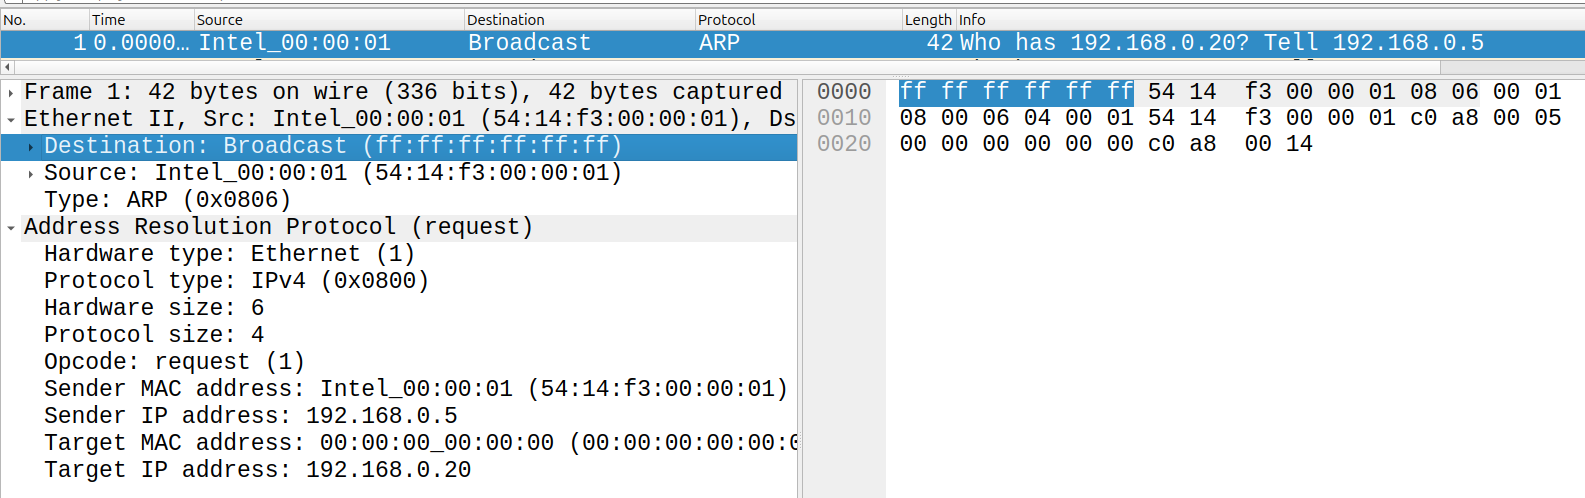The height and width of the screenshot is (498, 1585).
Task: Expand the Source: Intel_00:00:01 entry
Action: 31,174
